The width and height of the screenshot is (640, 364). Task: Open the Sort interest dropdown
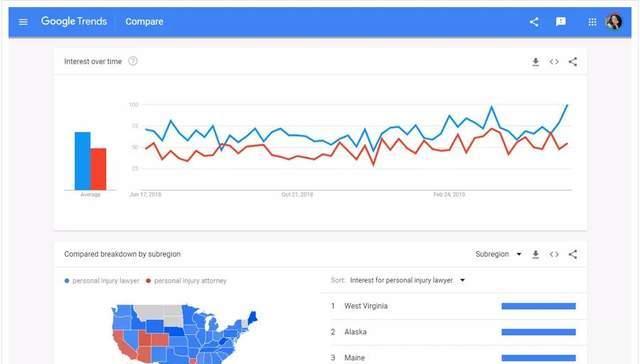coord(407,280)
